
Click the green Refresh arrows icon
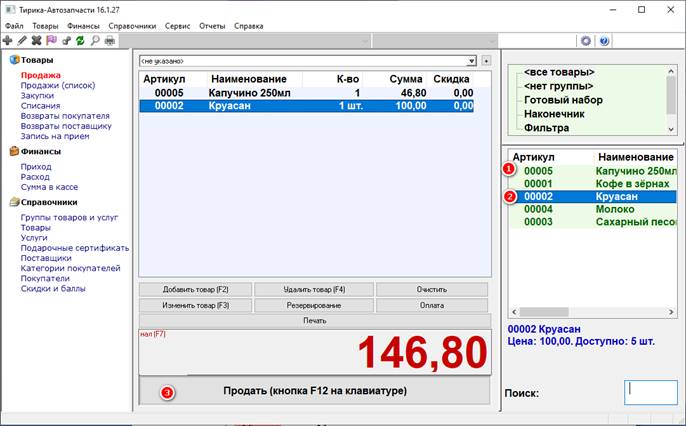coord(80,41)
